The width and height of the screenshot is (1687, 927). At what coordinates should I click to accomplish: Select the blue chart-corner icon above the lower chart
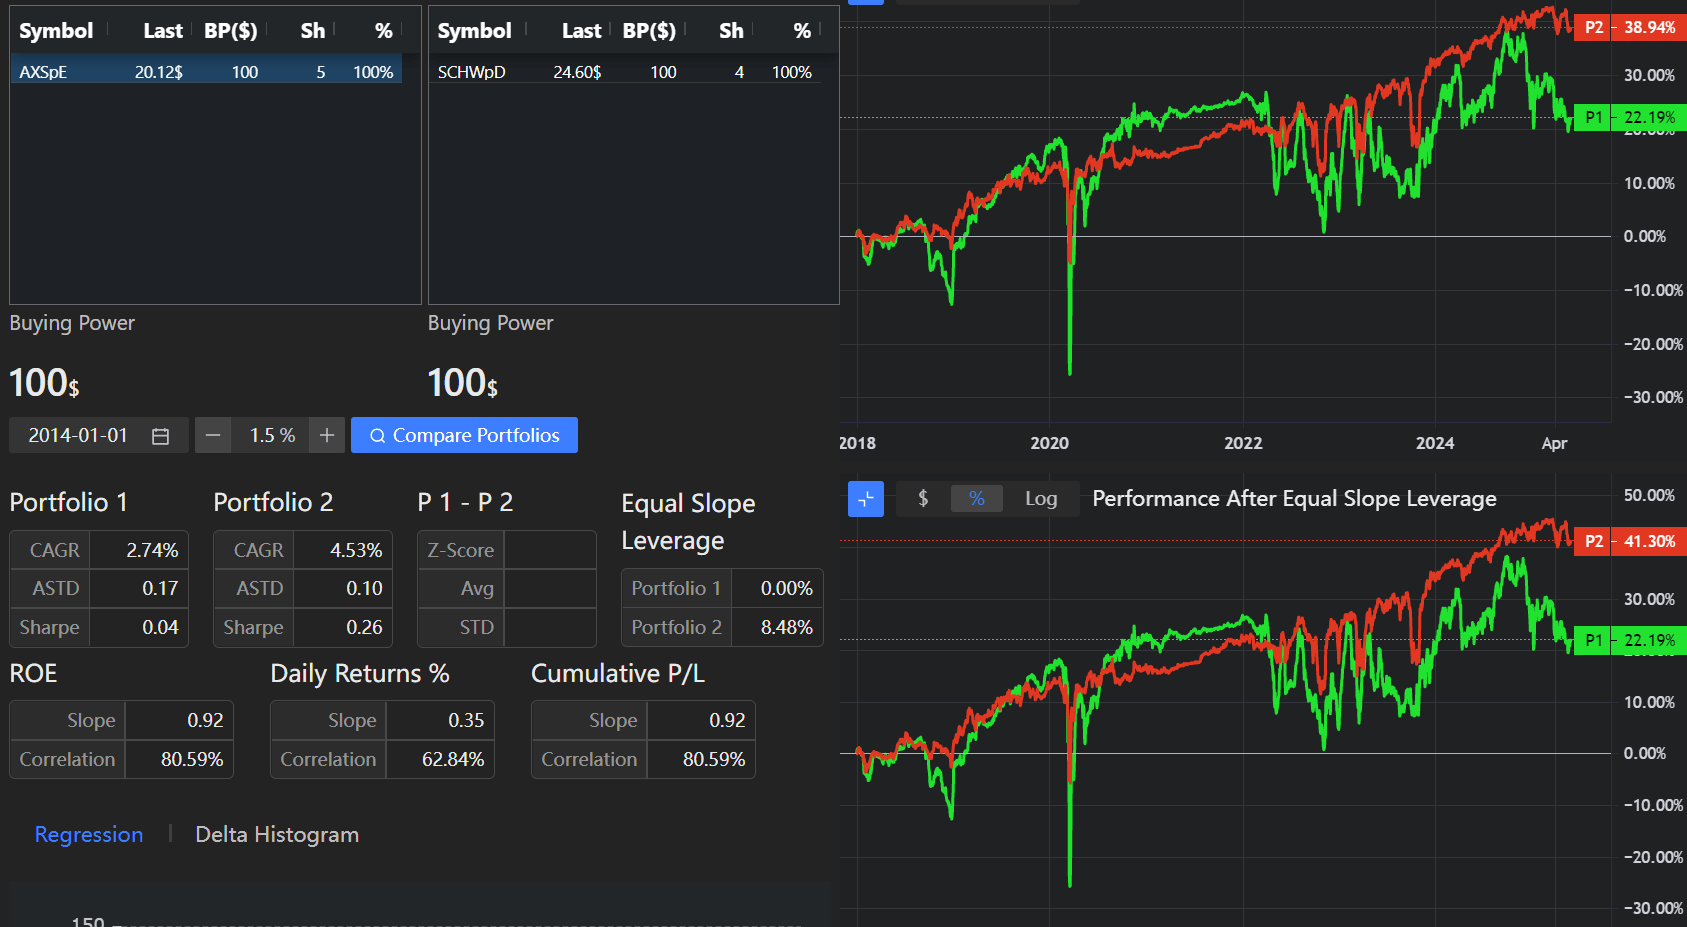tap(865, 498)
